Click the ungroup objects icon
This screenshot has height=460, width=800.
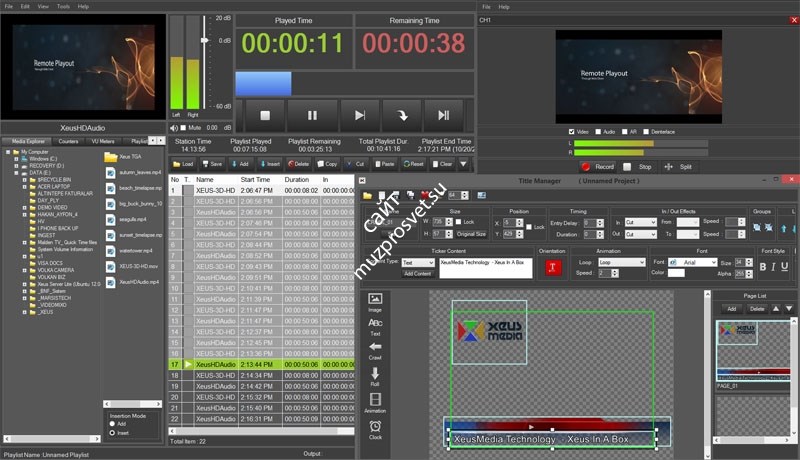(768, 227)
